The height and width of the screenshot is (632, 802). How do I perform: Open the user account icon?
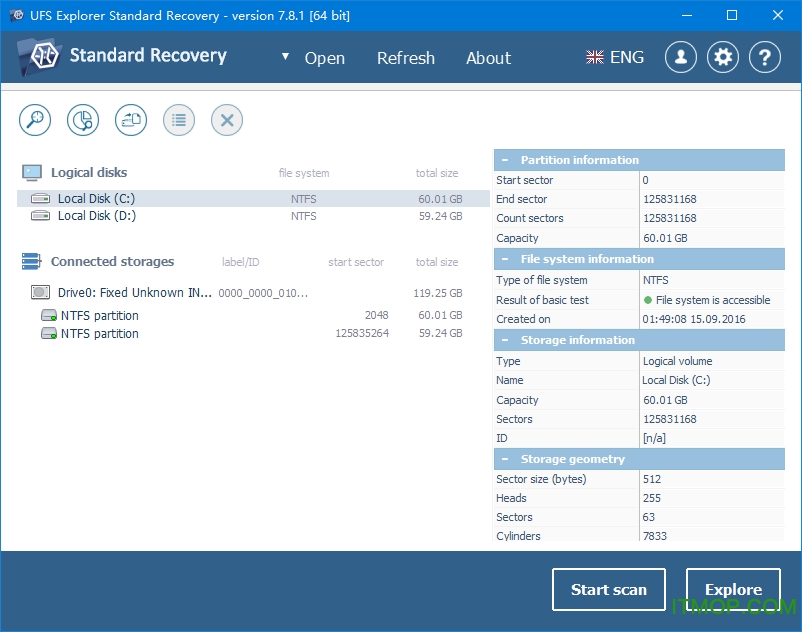tap(681, 57)
